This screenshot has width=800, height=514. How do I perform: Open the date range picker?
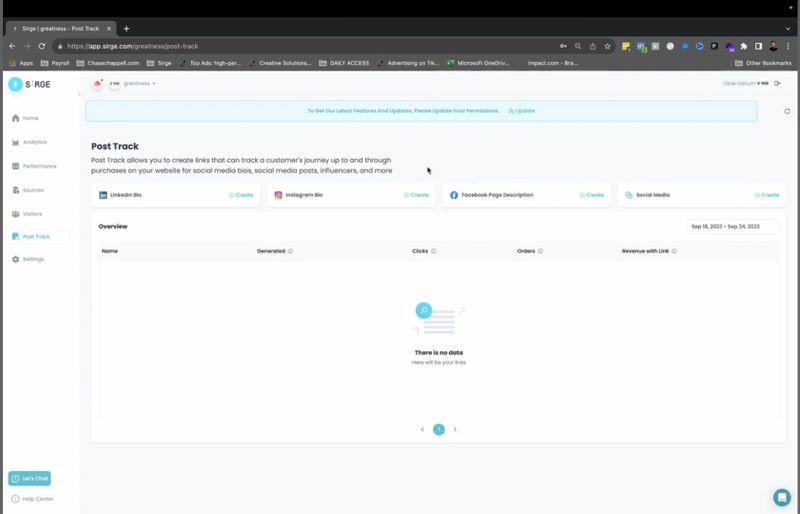pyautogui.click(x=732, y=227)
